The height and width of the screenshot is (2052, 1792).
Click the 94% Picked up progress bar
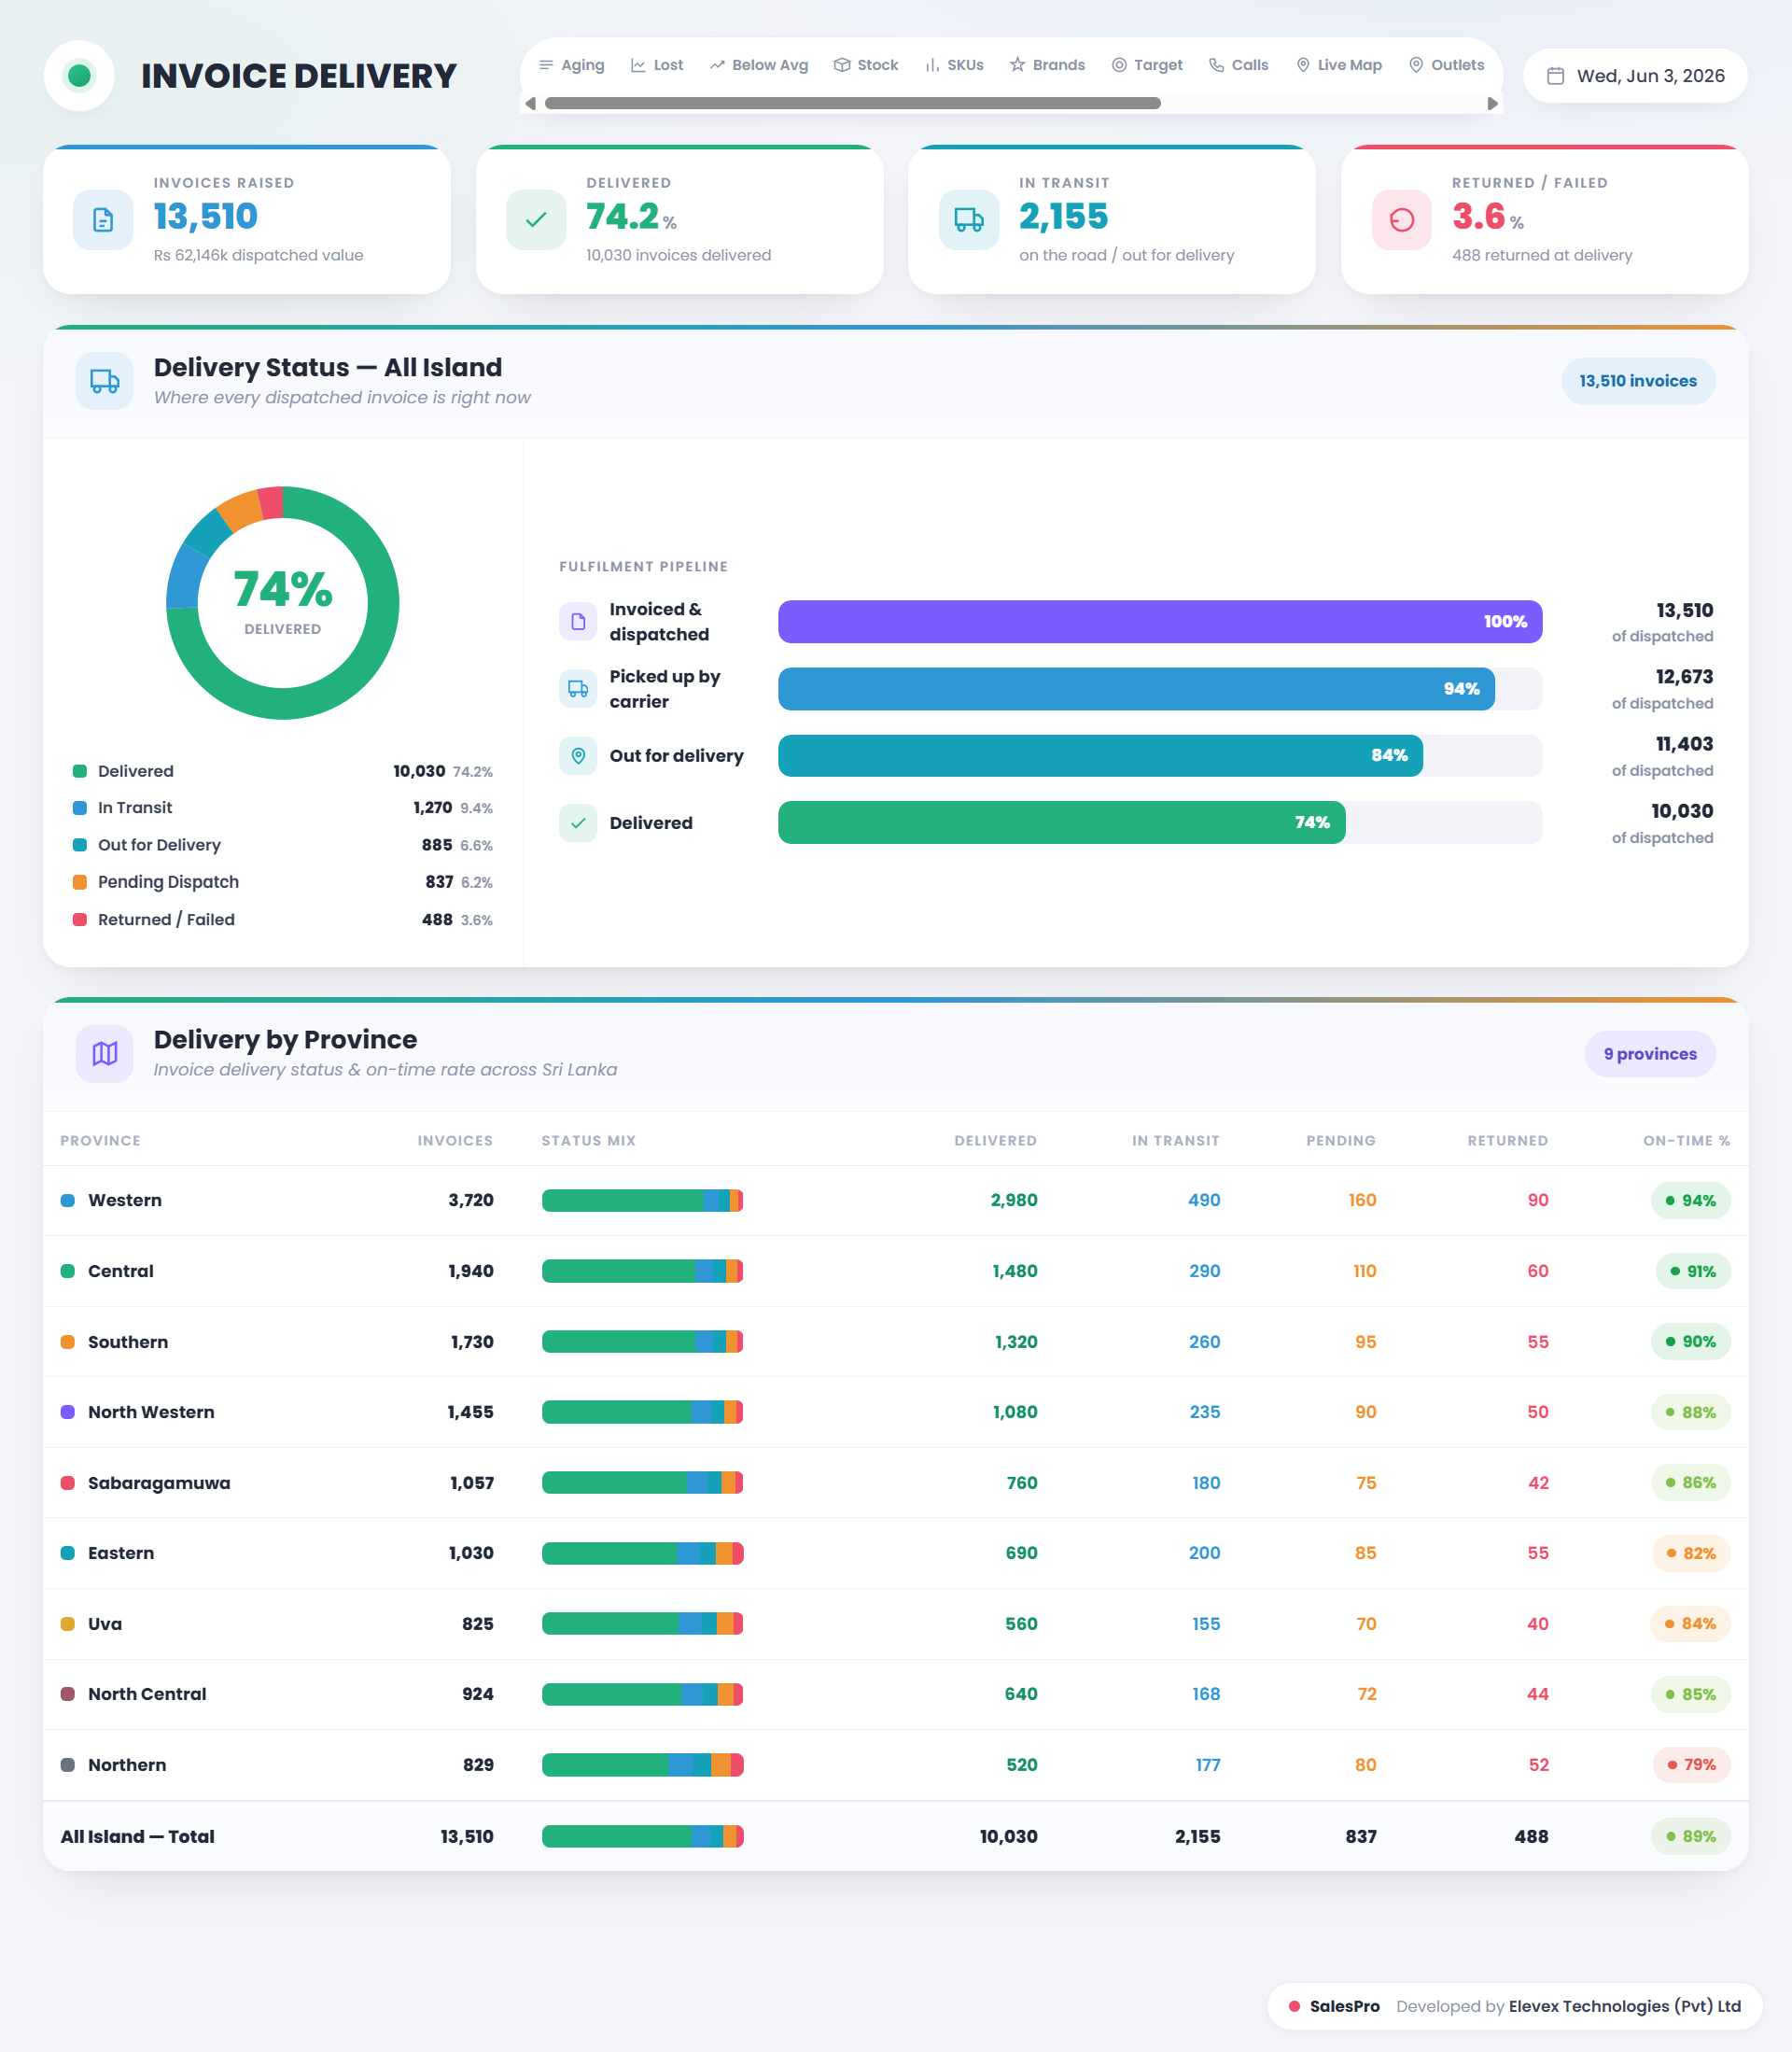click(1136, 689)
